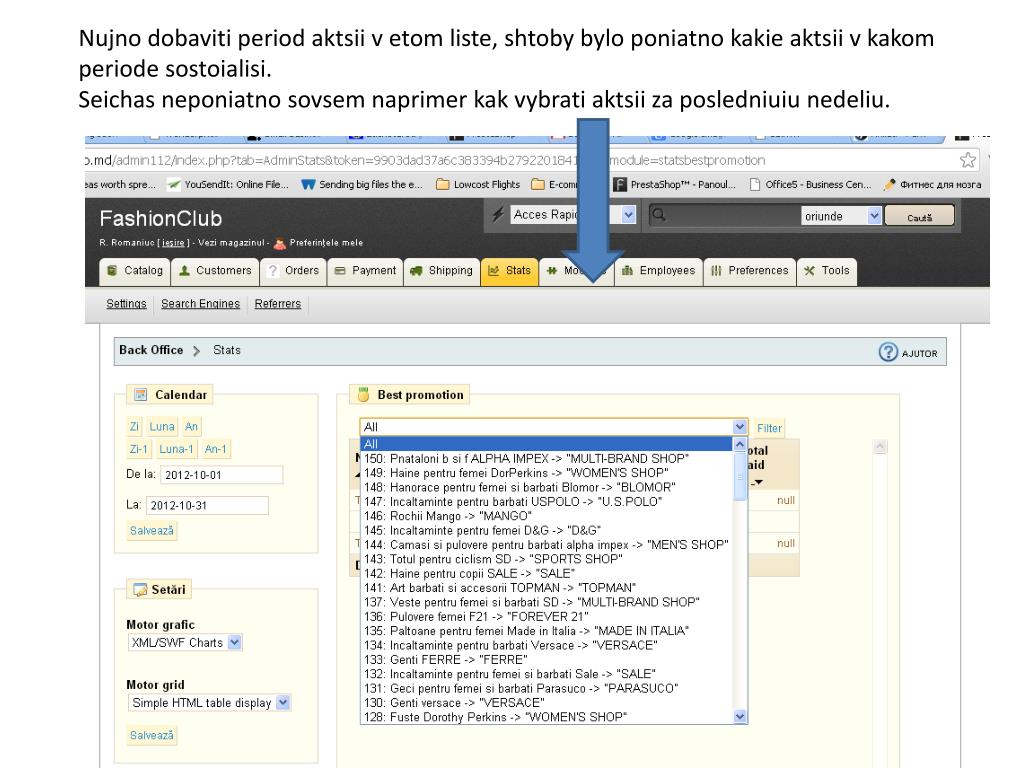Viewport: 1024px width, 768px height.
Task: Select promotion 143 SPORTS SHOP option
Action: point(547,559)
